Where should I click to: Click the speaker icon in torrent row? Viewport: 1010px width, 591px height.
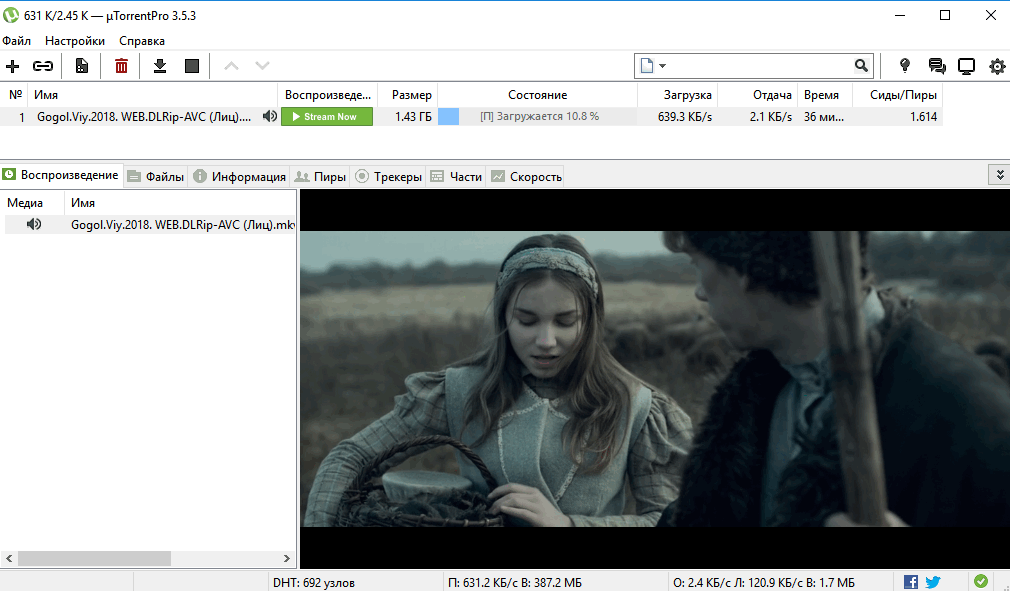(x=270, y=117)
